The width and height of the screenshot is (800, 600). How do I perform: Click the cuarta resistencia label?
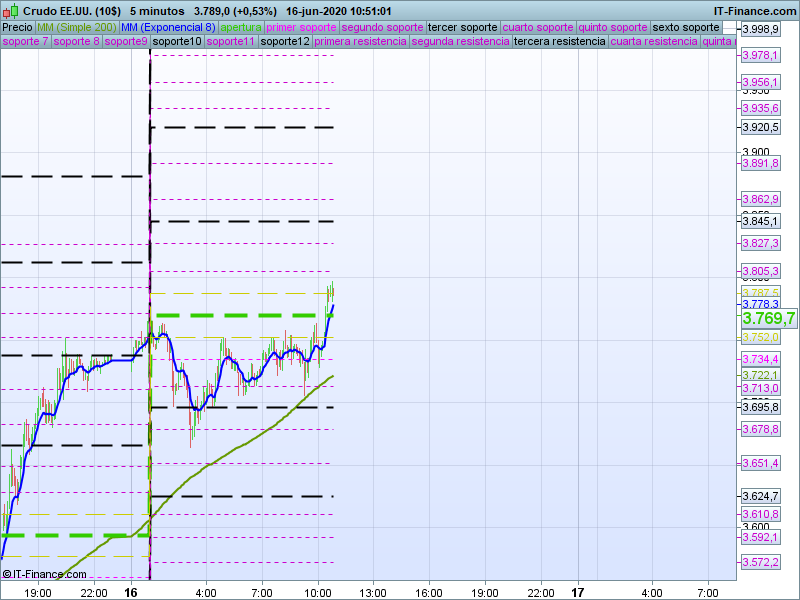pos(654,42)
